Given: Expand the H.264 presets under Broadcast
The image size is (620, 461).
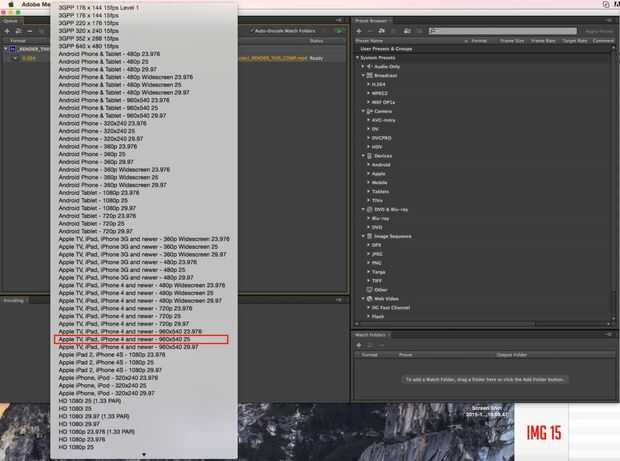Looking at the screenshot, I should click(x=368, y=84).
